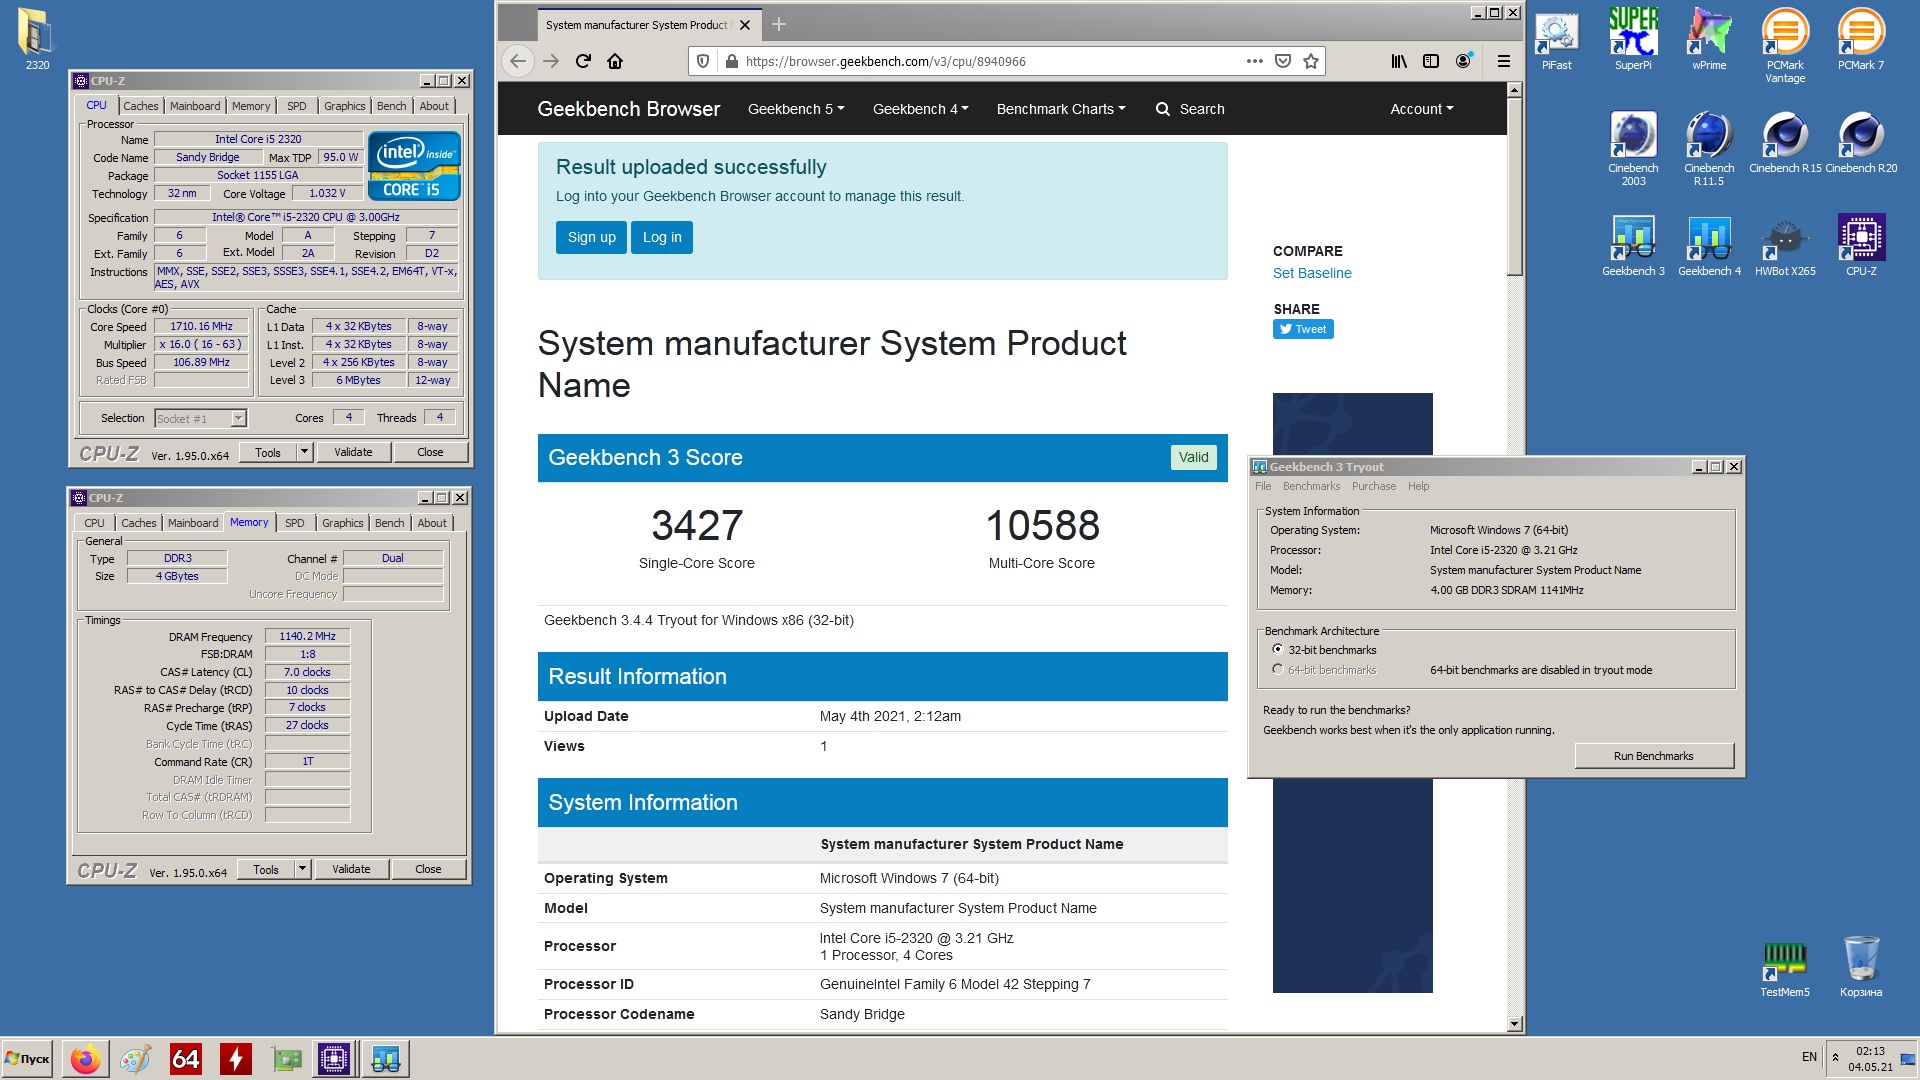Image resolution: width=1920 pixels, height=1080 pixels.
Task: Open the Firefox hamburger menu
Action: [x=1503, y=61]
